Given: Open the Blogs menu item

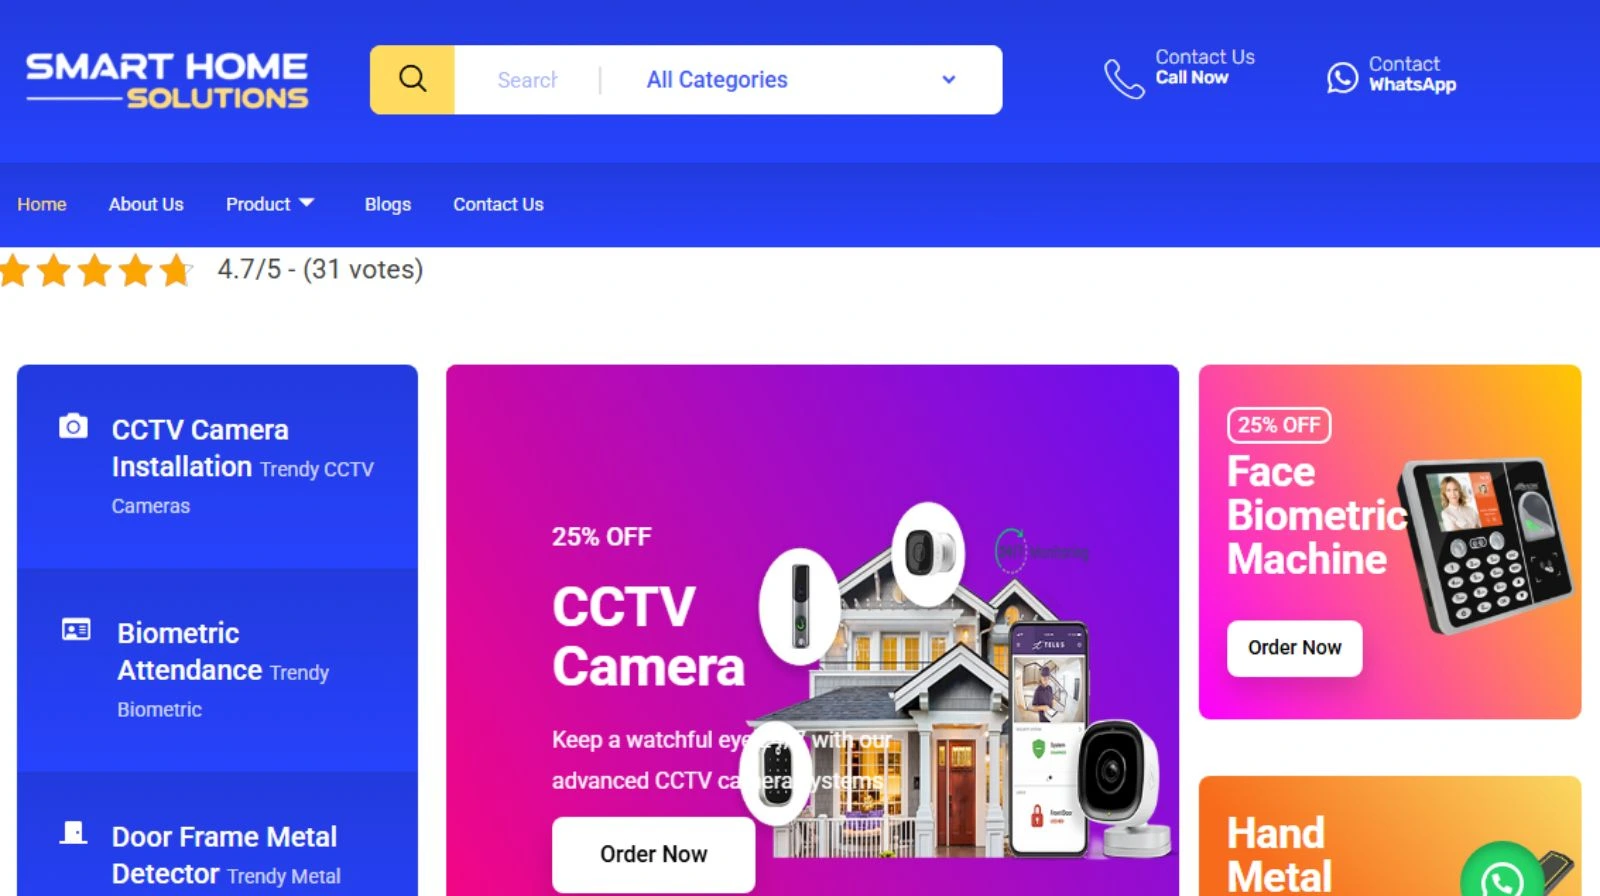Looking at the screenshot, I should point(388,204).
